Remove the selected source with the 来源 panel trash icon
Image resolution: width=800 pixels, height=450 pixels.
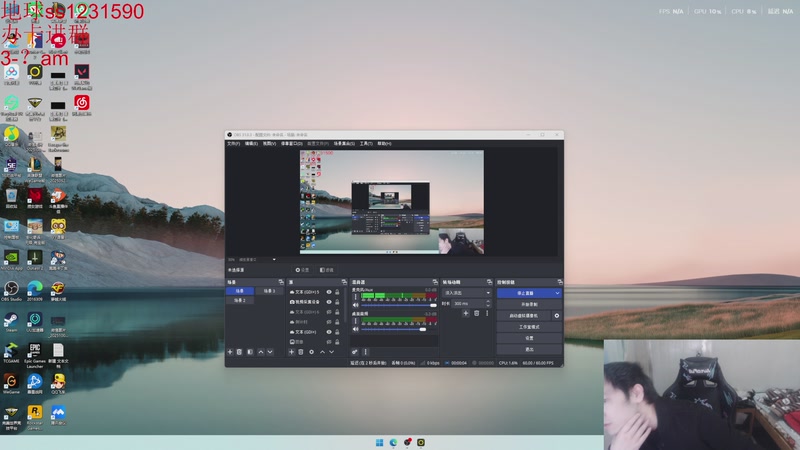coord(301,352)
